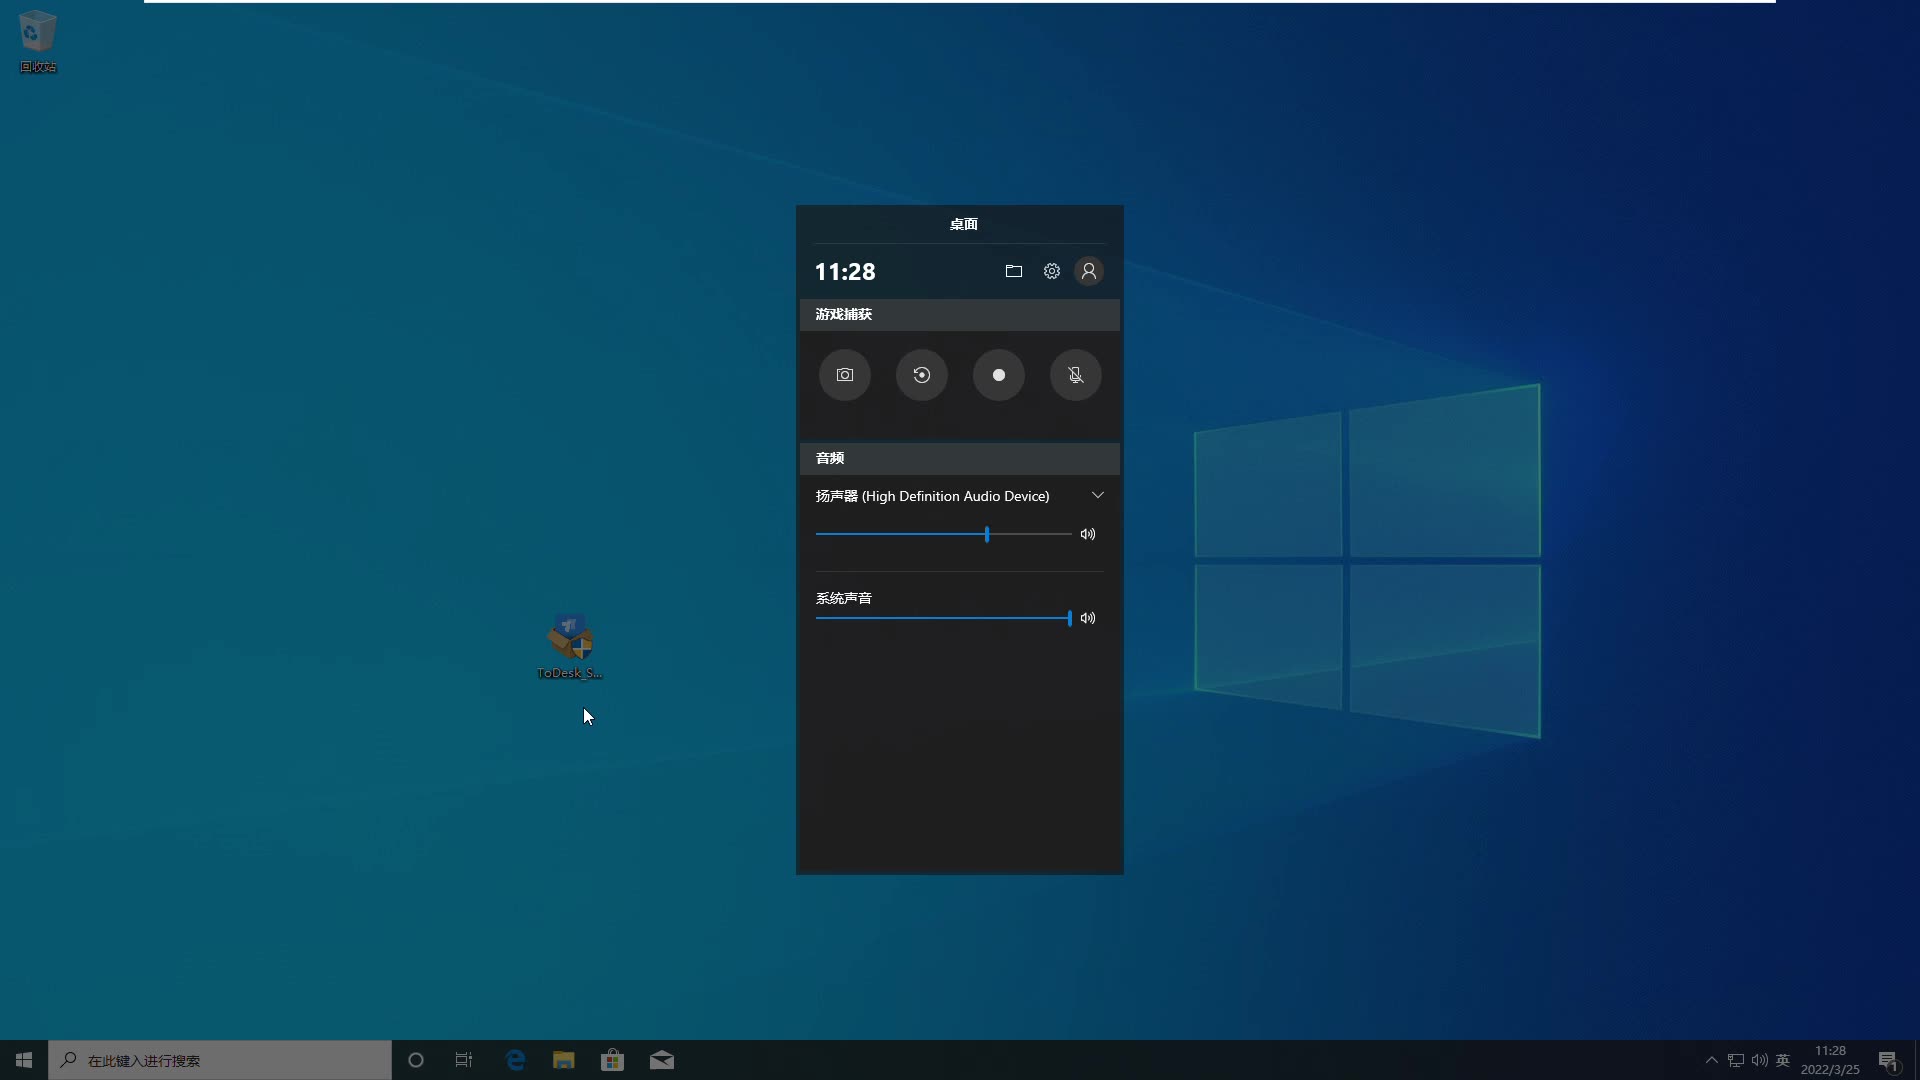Expand the speaker device dropdown chevron
1920x1080 pixels.
pos(1097,495)
